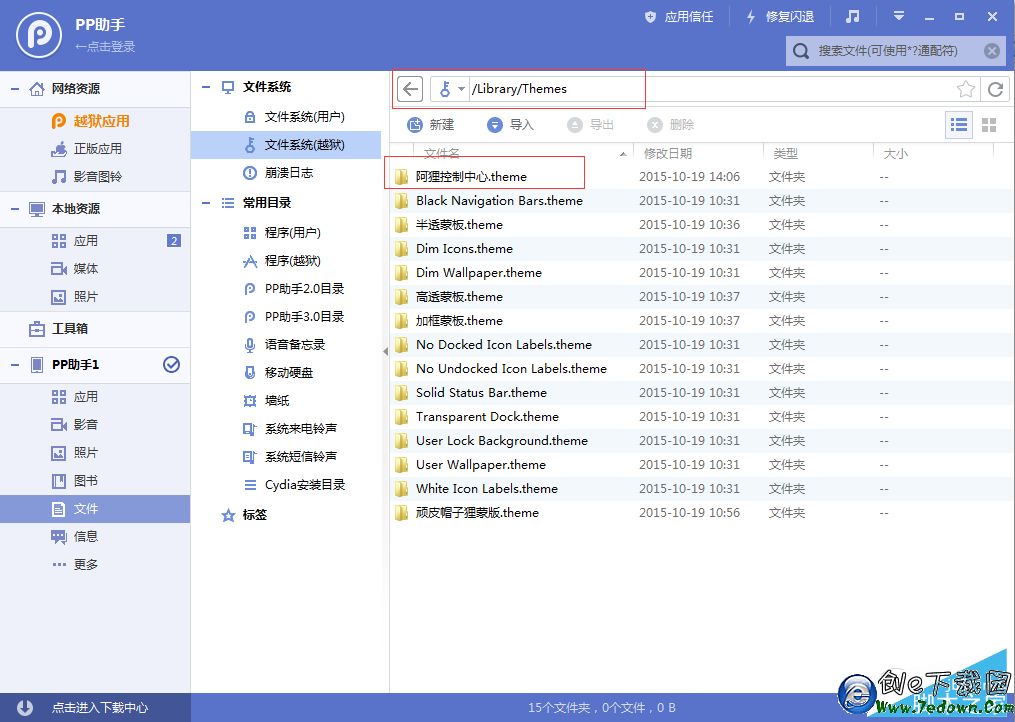Click the back navigation arrow
Image resolution: width=1015 pixels, height=722 pixels.
[x=410, y=88]
